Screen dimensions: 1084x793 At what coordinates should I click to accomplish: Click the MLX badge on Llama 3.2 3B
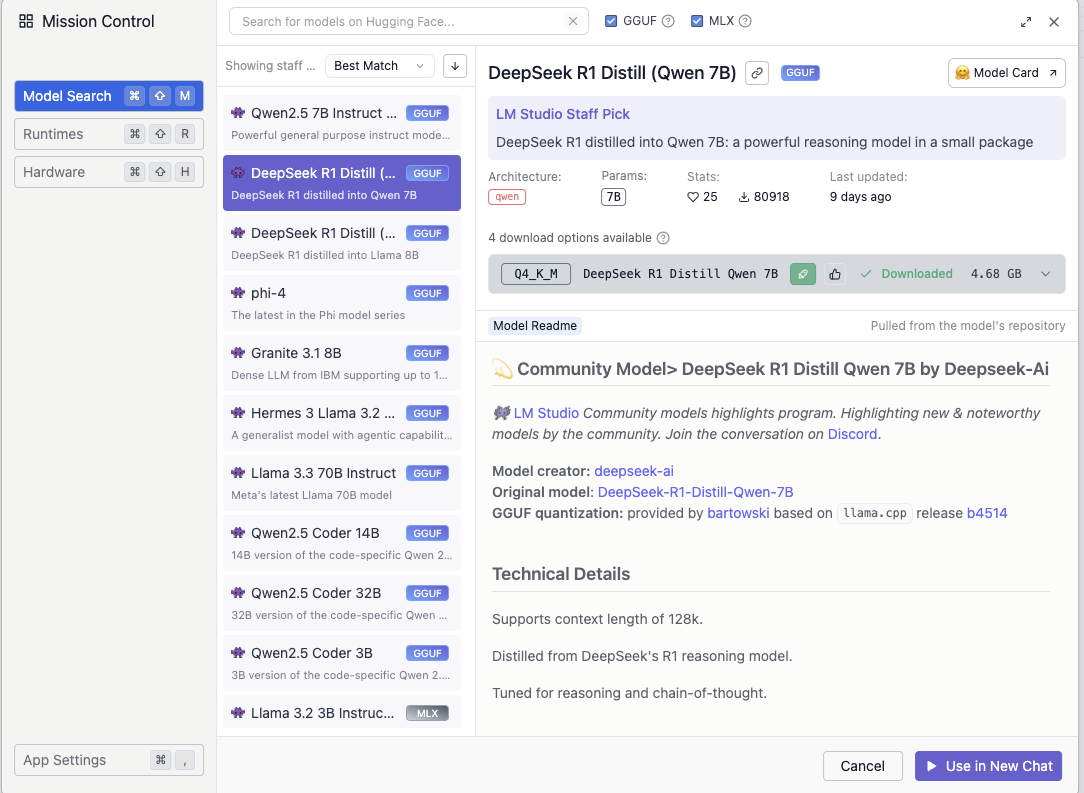tap(427, 713)
